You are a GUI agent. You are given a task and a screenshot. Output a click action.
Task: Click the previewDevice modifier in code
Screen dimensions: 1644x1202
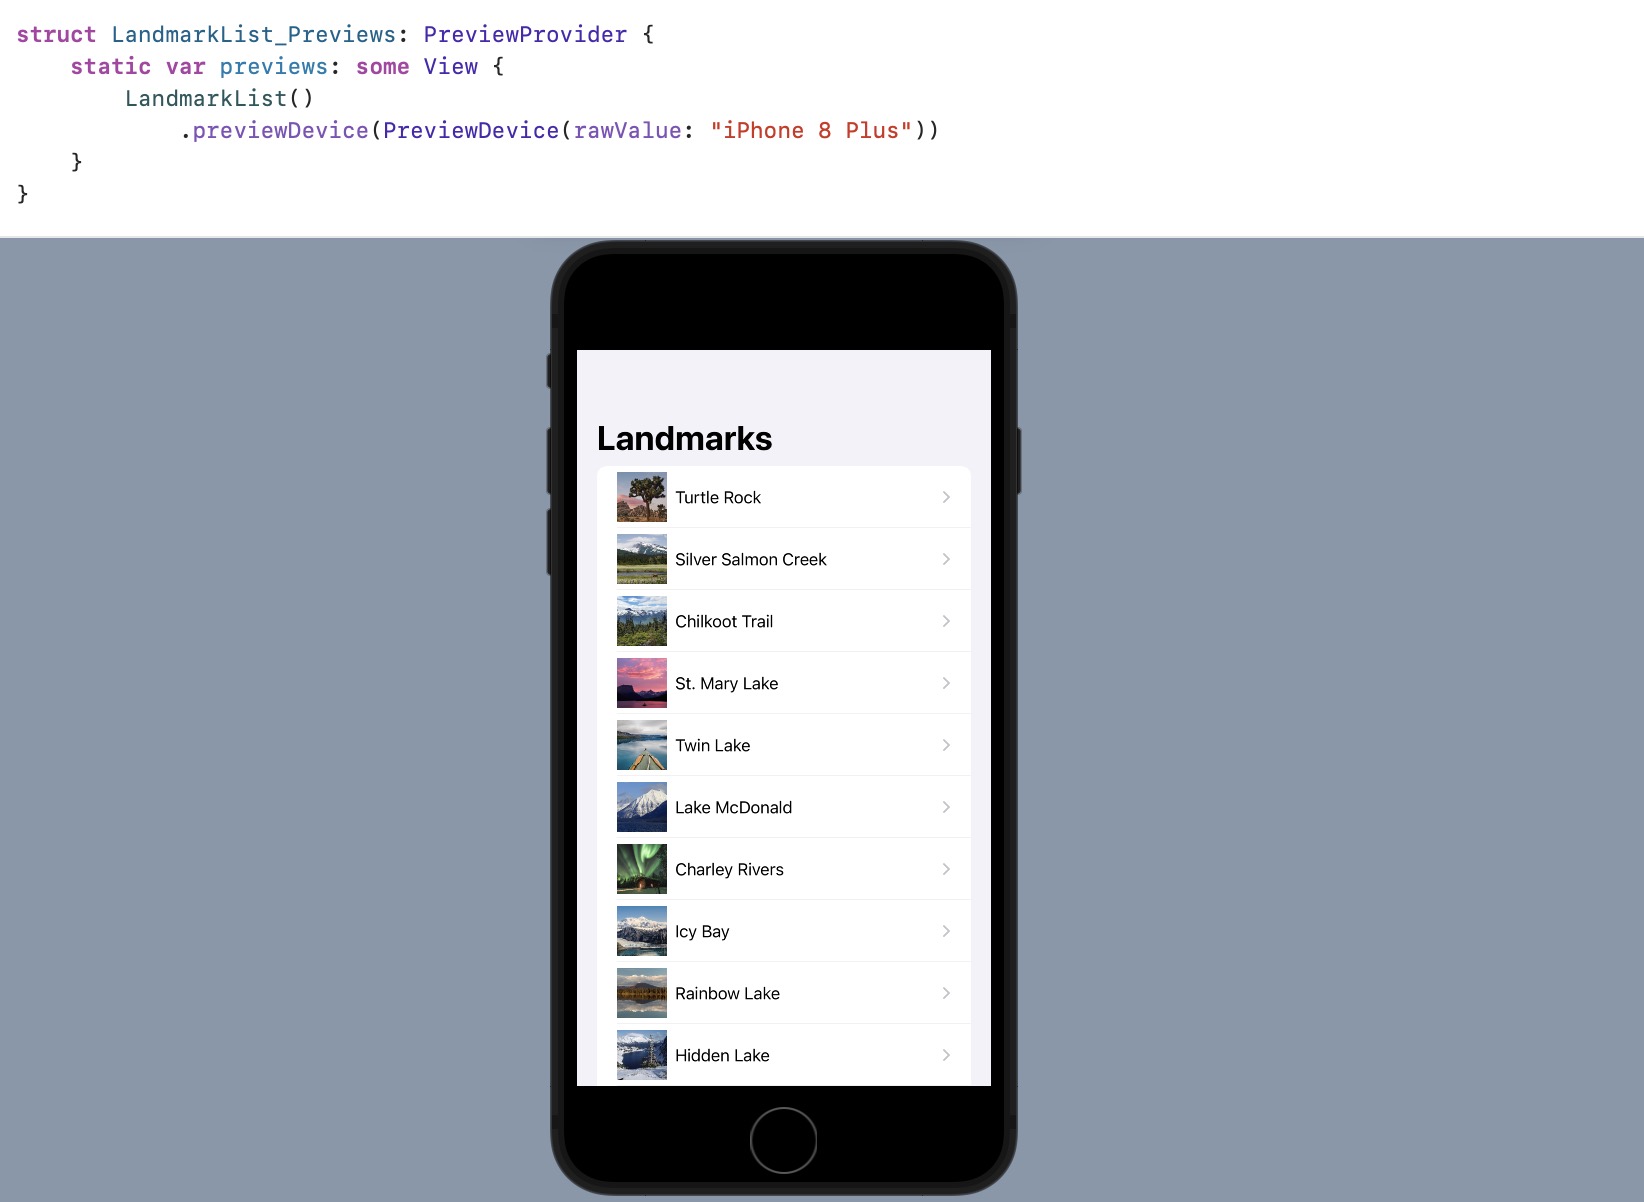coord(280,130)
